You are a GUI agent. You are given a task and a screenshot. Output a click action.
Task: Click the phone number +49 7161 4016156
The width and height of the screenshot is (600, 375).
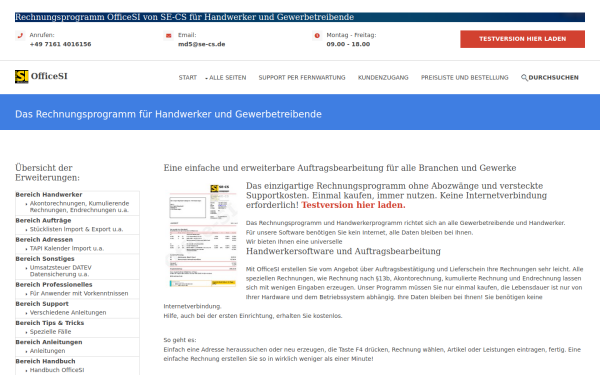point(60,44)
